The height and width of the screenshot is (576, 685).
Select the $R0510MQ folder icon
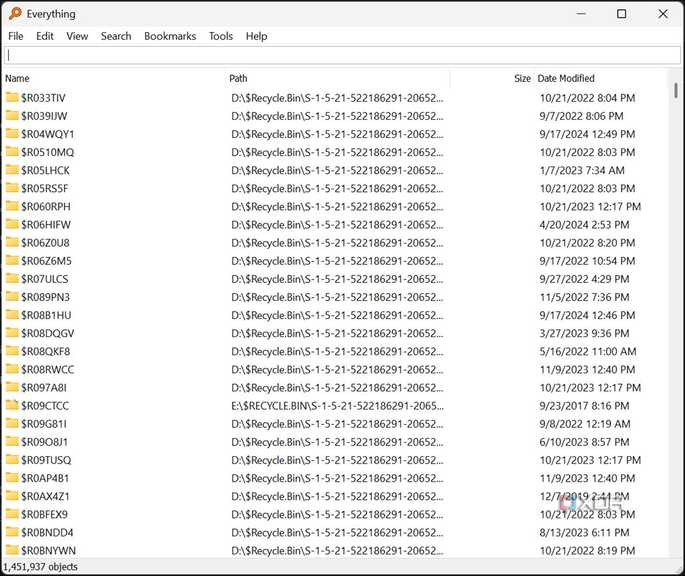[x=12, y=152]
